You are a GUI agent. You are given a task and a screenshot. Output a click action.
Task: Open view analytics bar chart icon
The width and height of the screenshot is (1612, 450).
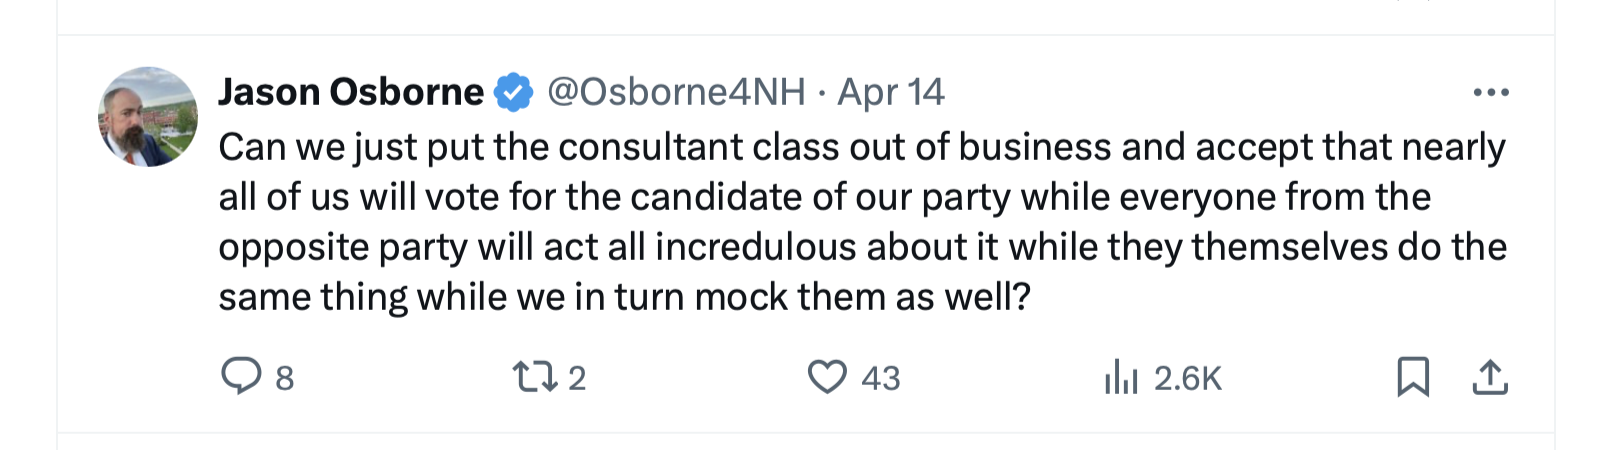tap(1121, 378)
